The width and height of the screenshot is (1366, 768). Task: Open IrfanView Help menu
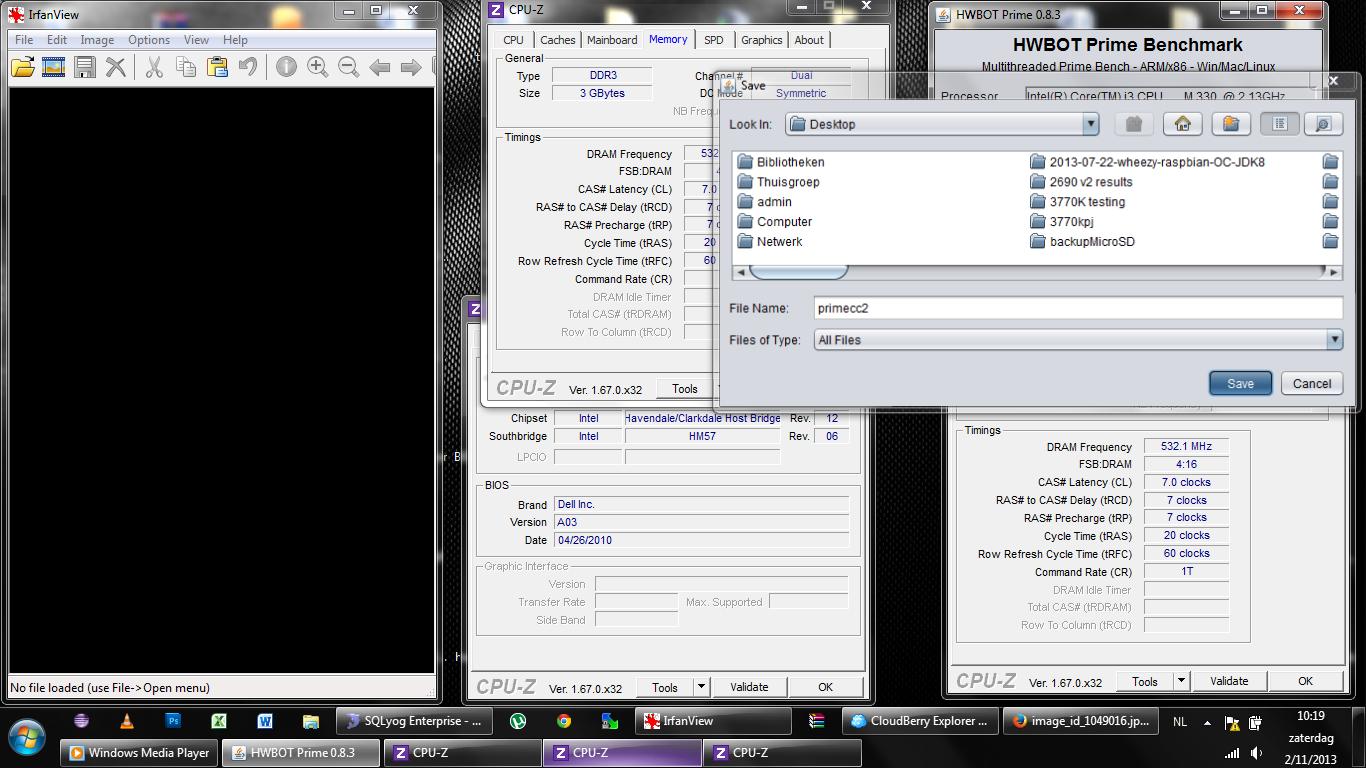coord(235,40)
